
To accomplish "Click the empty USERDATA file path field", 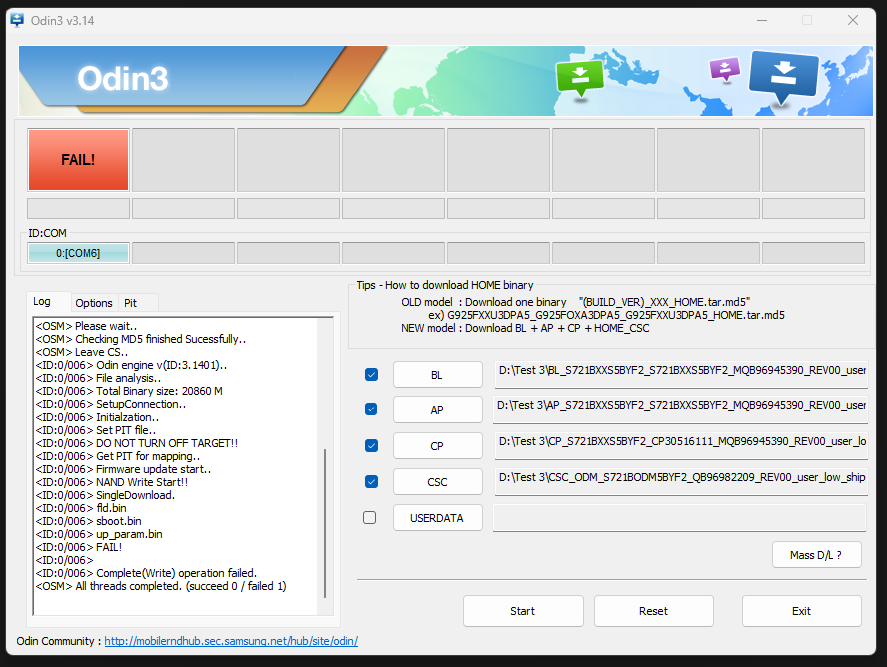I will pos(679,518).
